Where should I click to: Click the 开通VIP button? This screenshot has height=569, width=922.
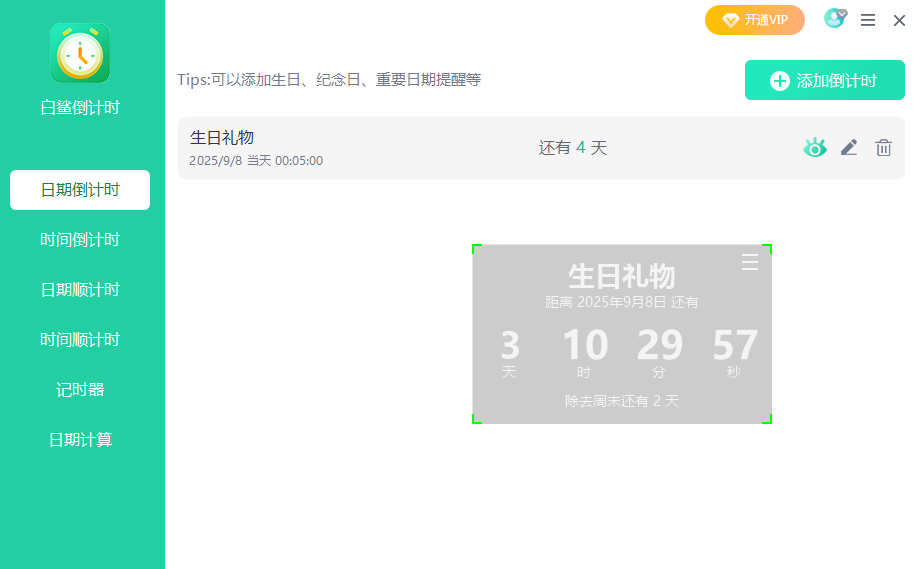click(x=755, y=20)
